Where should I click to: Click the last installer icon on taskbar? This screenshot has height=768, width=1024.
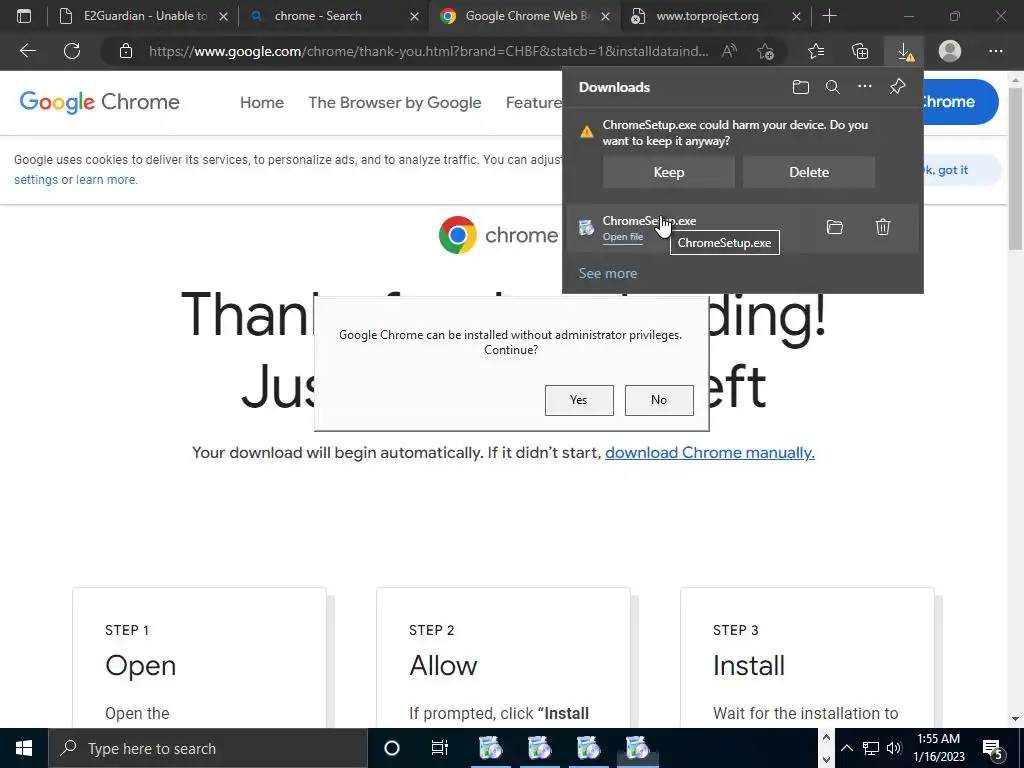[637, 748]
